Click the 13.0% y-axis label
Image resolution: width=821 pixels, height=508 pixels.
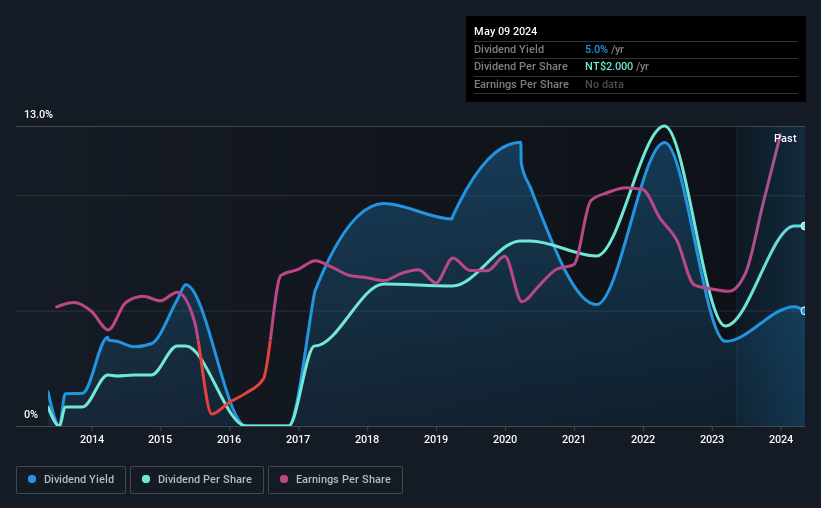pyautogui.click(x=39, y=115)
